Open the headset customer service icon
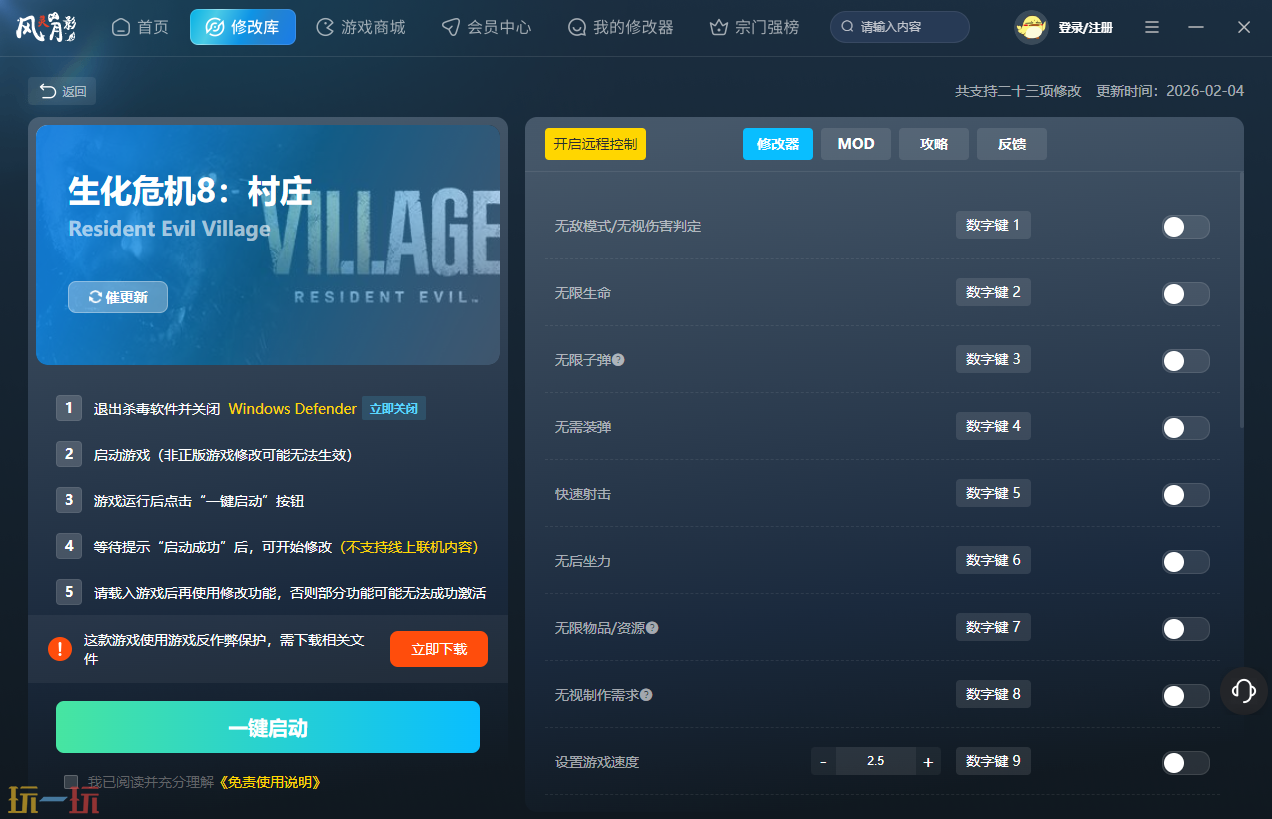This screenshot has height=819, width=1272. coord(1244,690)
